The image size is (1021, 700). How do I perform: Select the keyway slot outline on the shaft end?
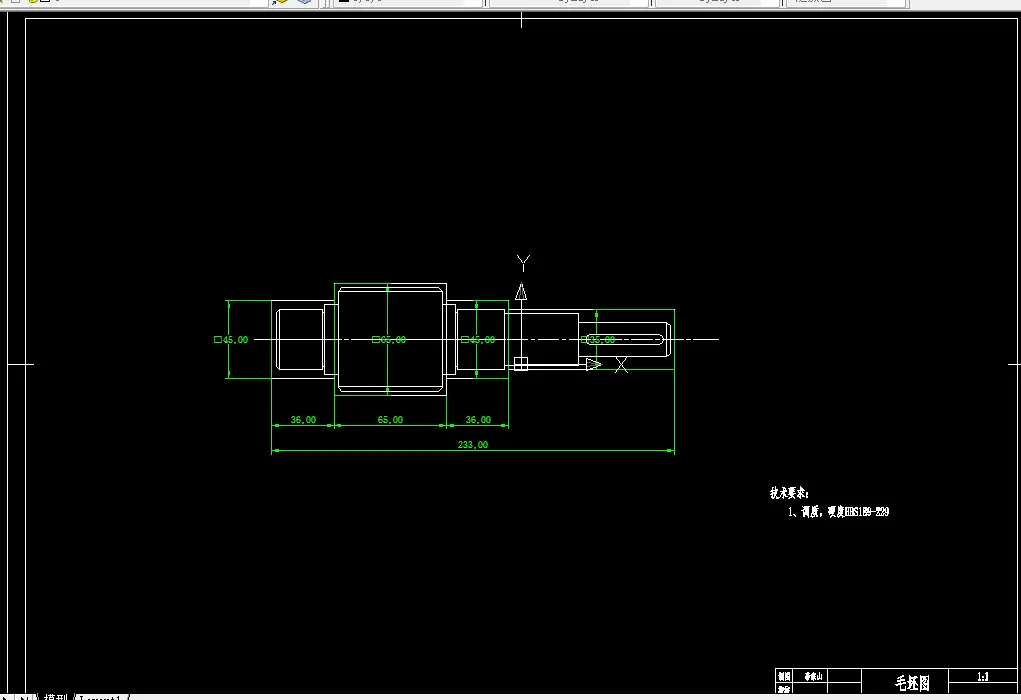coord(625,340)
